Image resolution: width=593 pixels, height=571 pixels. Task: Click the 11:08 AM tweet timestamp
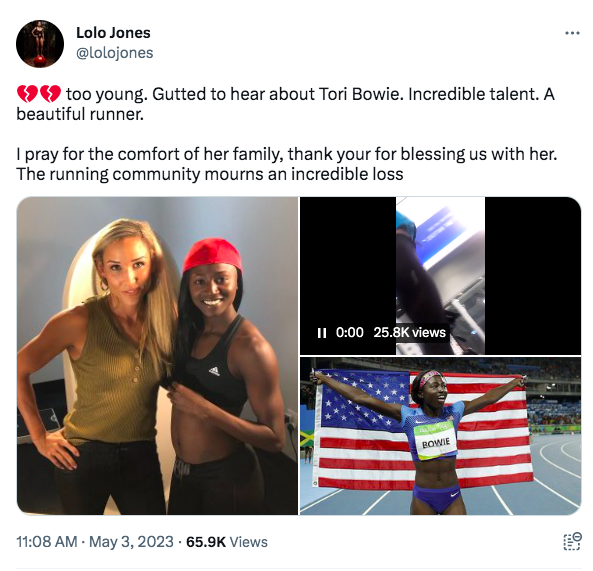click(47, 542)
